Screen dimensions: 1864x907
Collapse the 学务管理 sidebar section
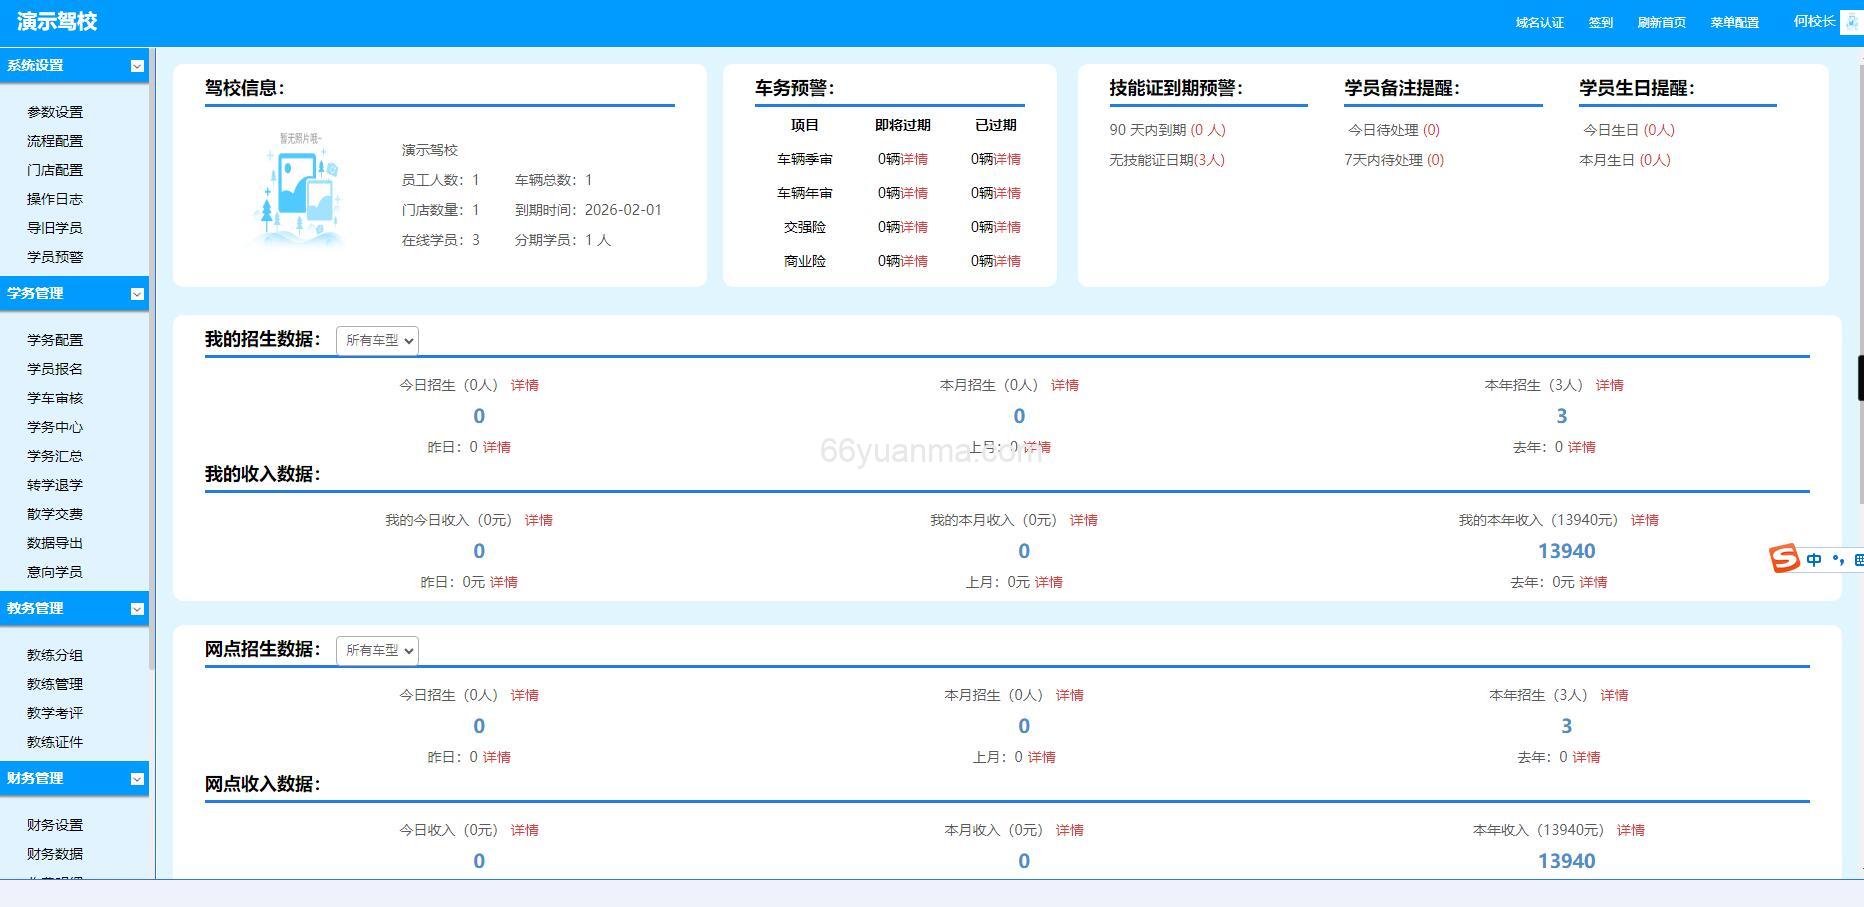[x=137, y=293]
